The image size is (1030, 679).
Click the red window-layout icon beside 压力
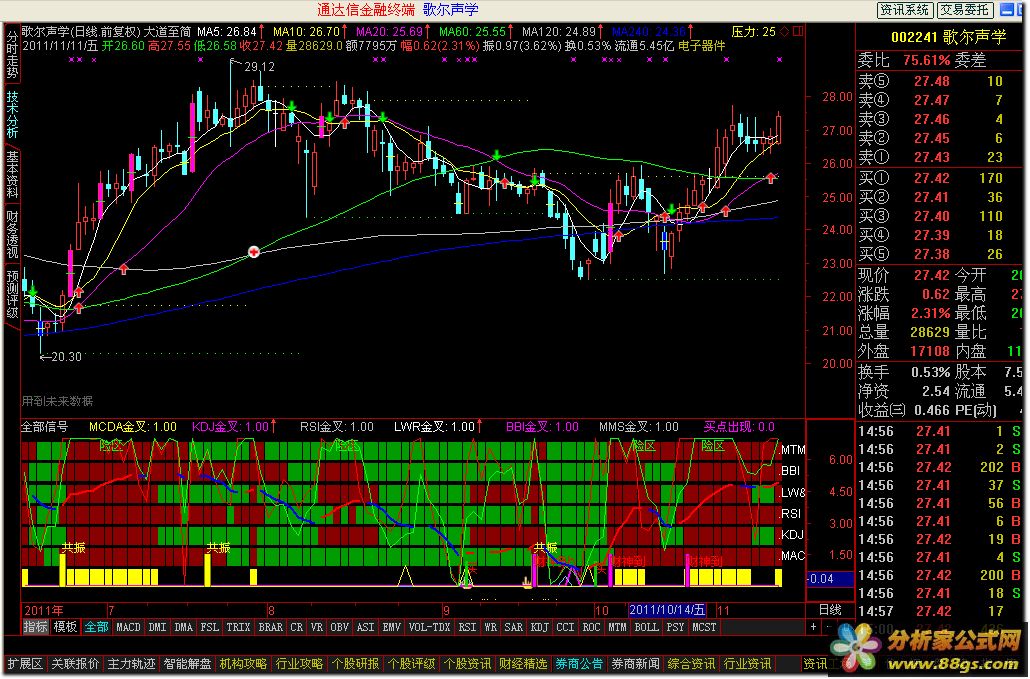click(x=798, y=32)
